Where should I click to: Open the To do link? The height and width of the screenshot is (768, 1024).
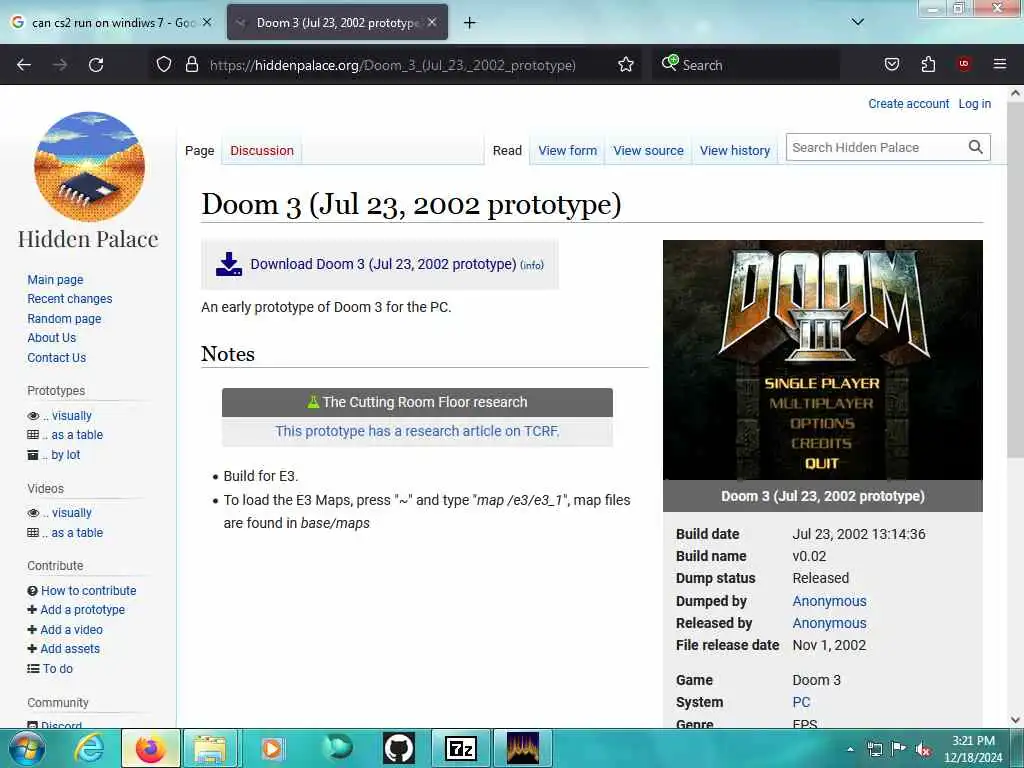point(57,669)
